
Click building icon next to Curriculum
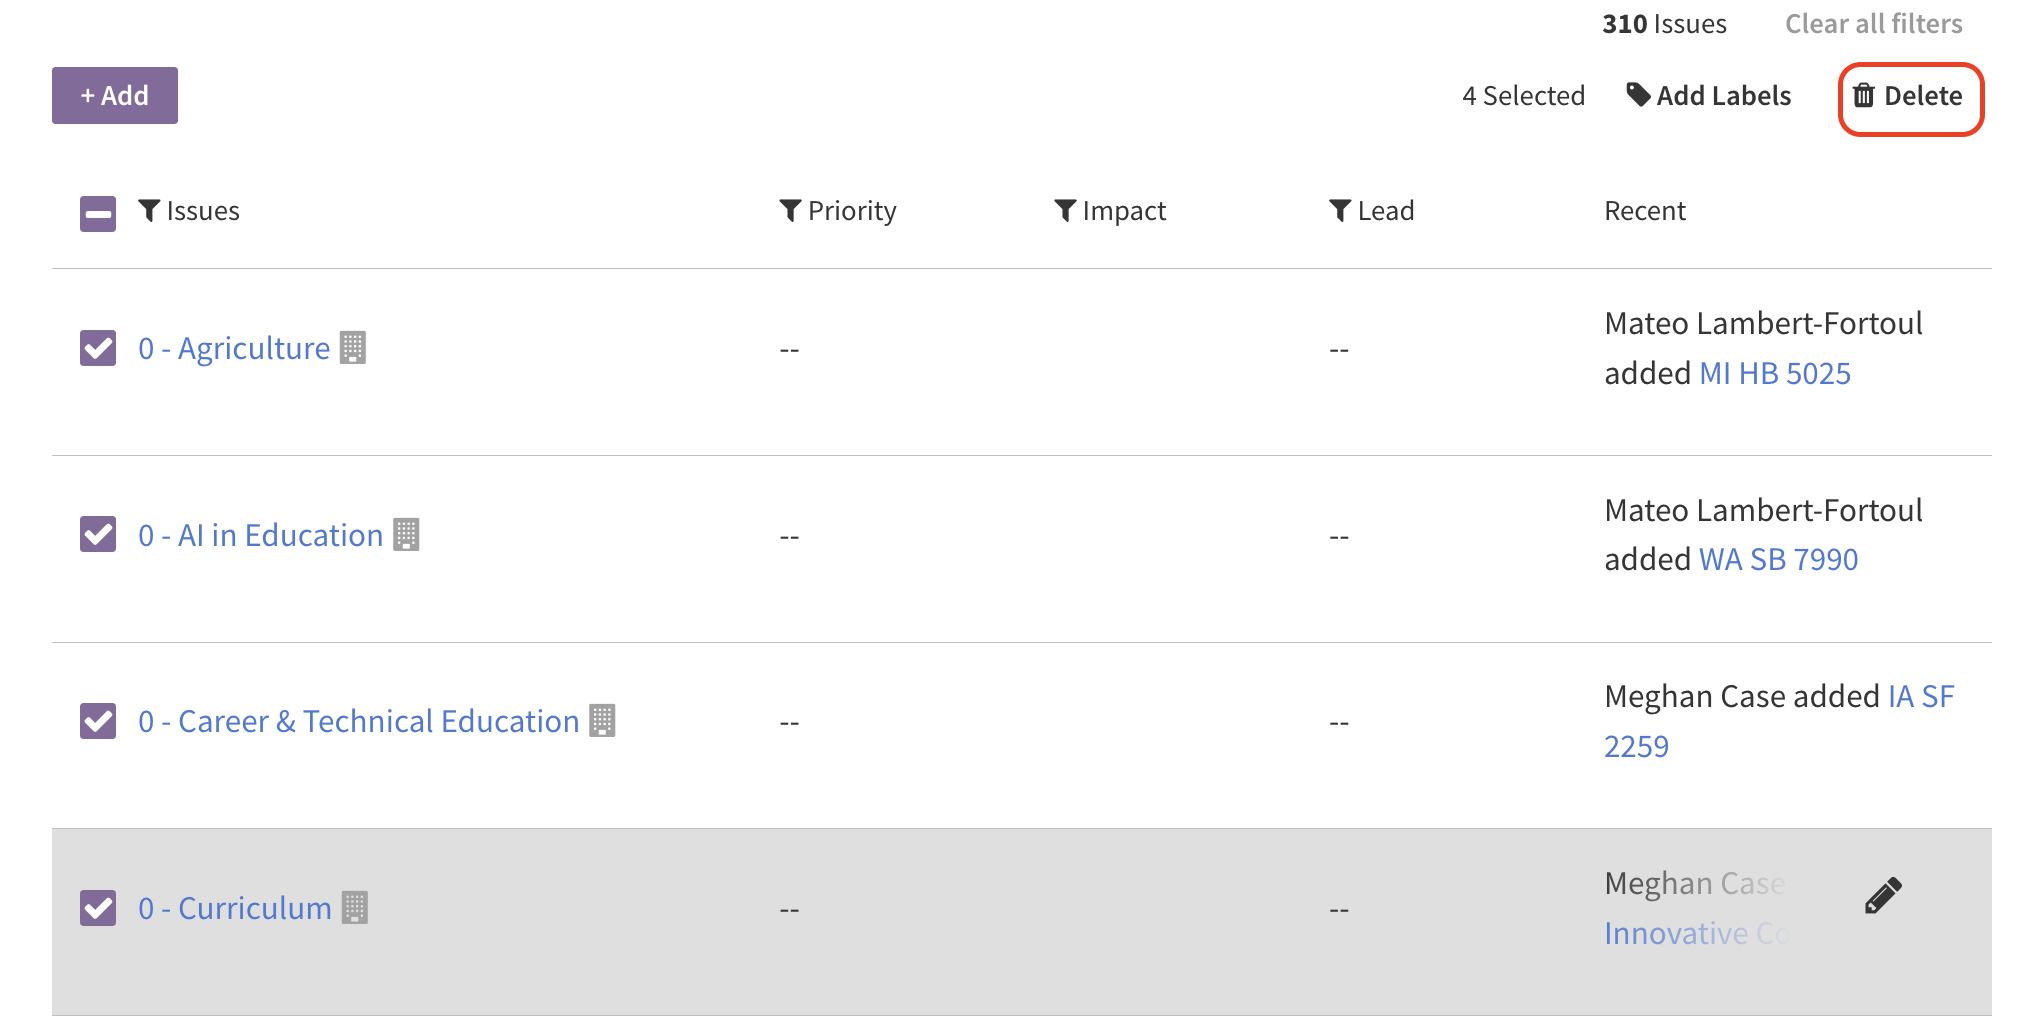(355, 908)
